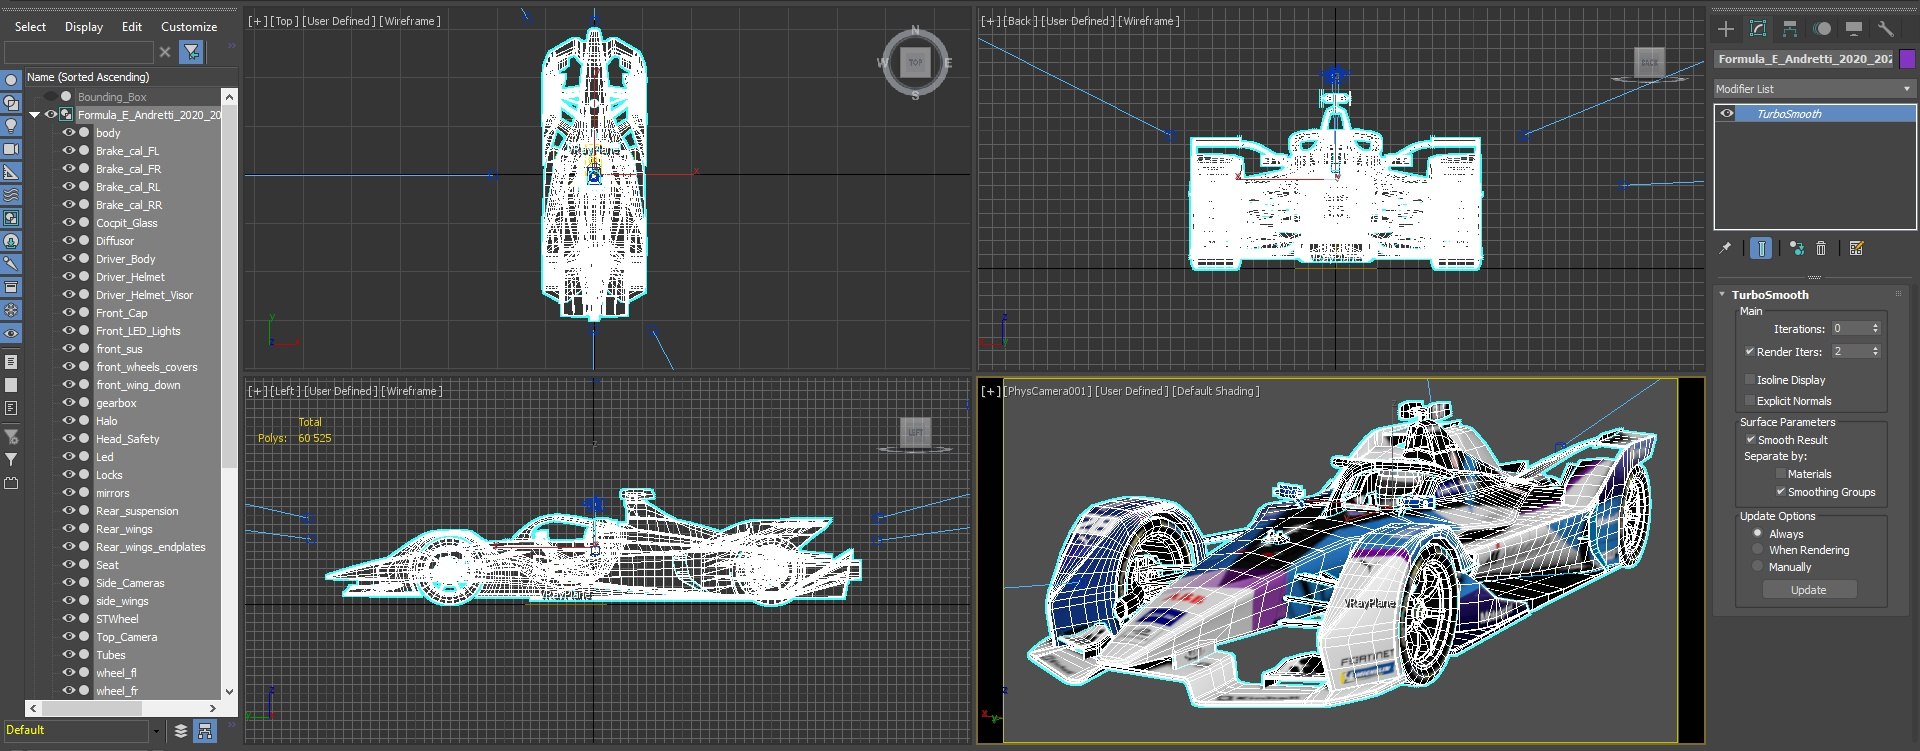This screenshot has height=751, width=1920.
Task: Click the Sort by Hierarchy icon
Action: pos(205,731)
